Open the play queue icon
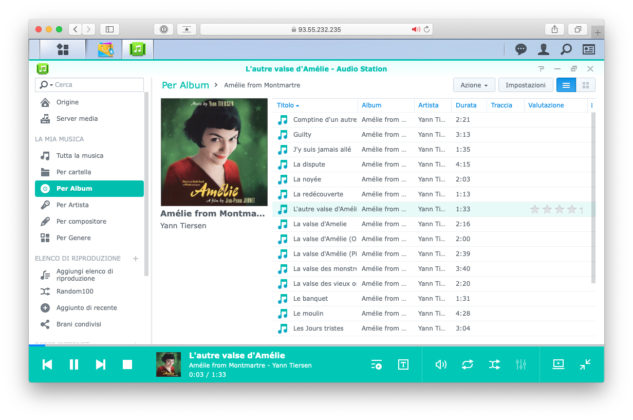Viewport: 633px width, 420px height. click(376, 365)
